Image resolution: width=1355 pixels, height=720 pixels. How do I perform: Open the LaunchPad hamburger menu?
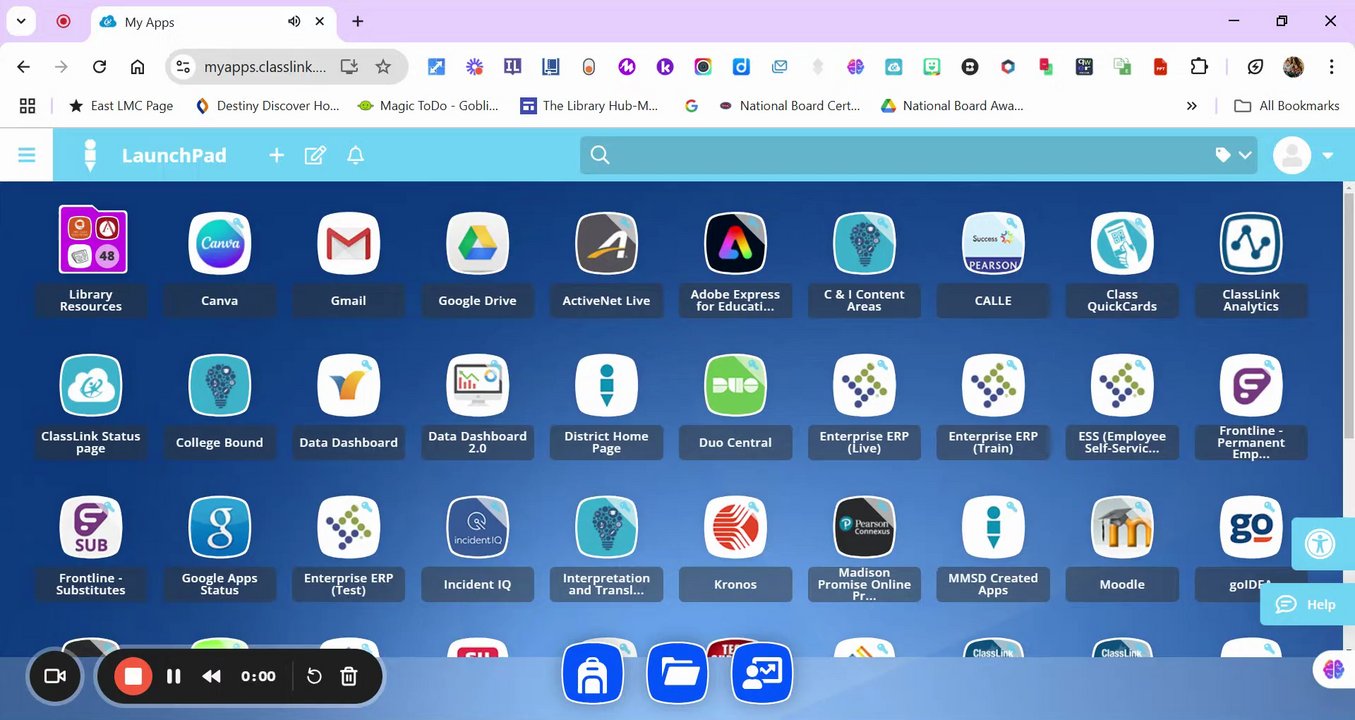[x=27, y=155]
